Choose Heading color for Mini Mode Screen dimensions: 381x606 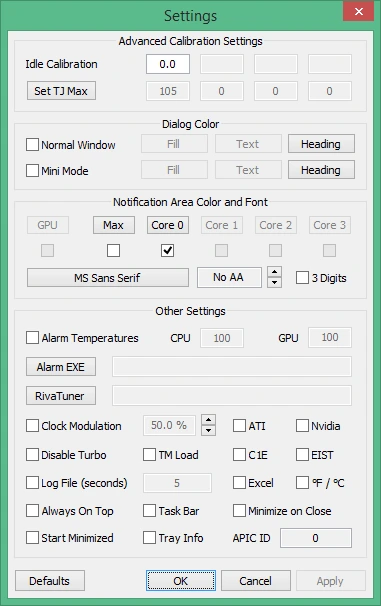(321, 170)
